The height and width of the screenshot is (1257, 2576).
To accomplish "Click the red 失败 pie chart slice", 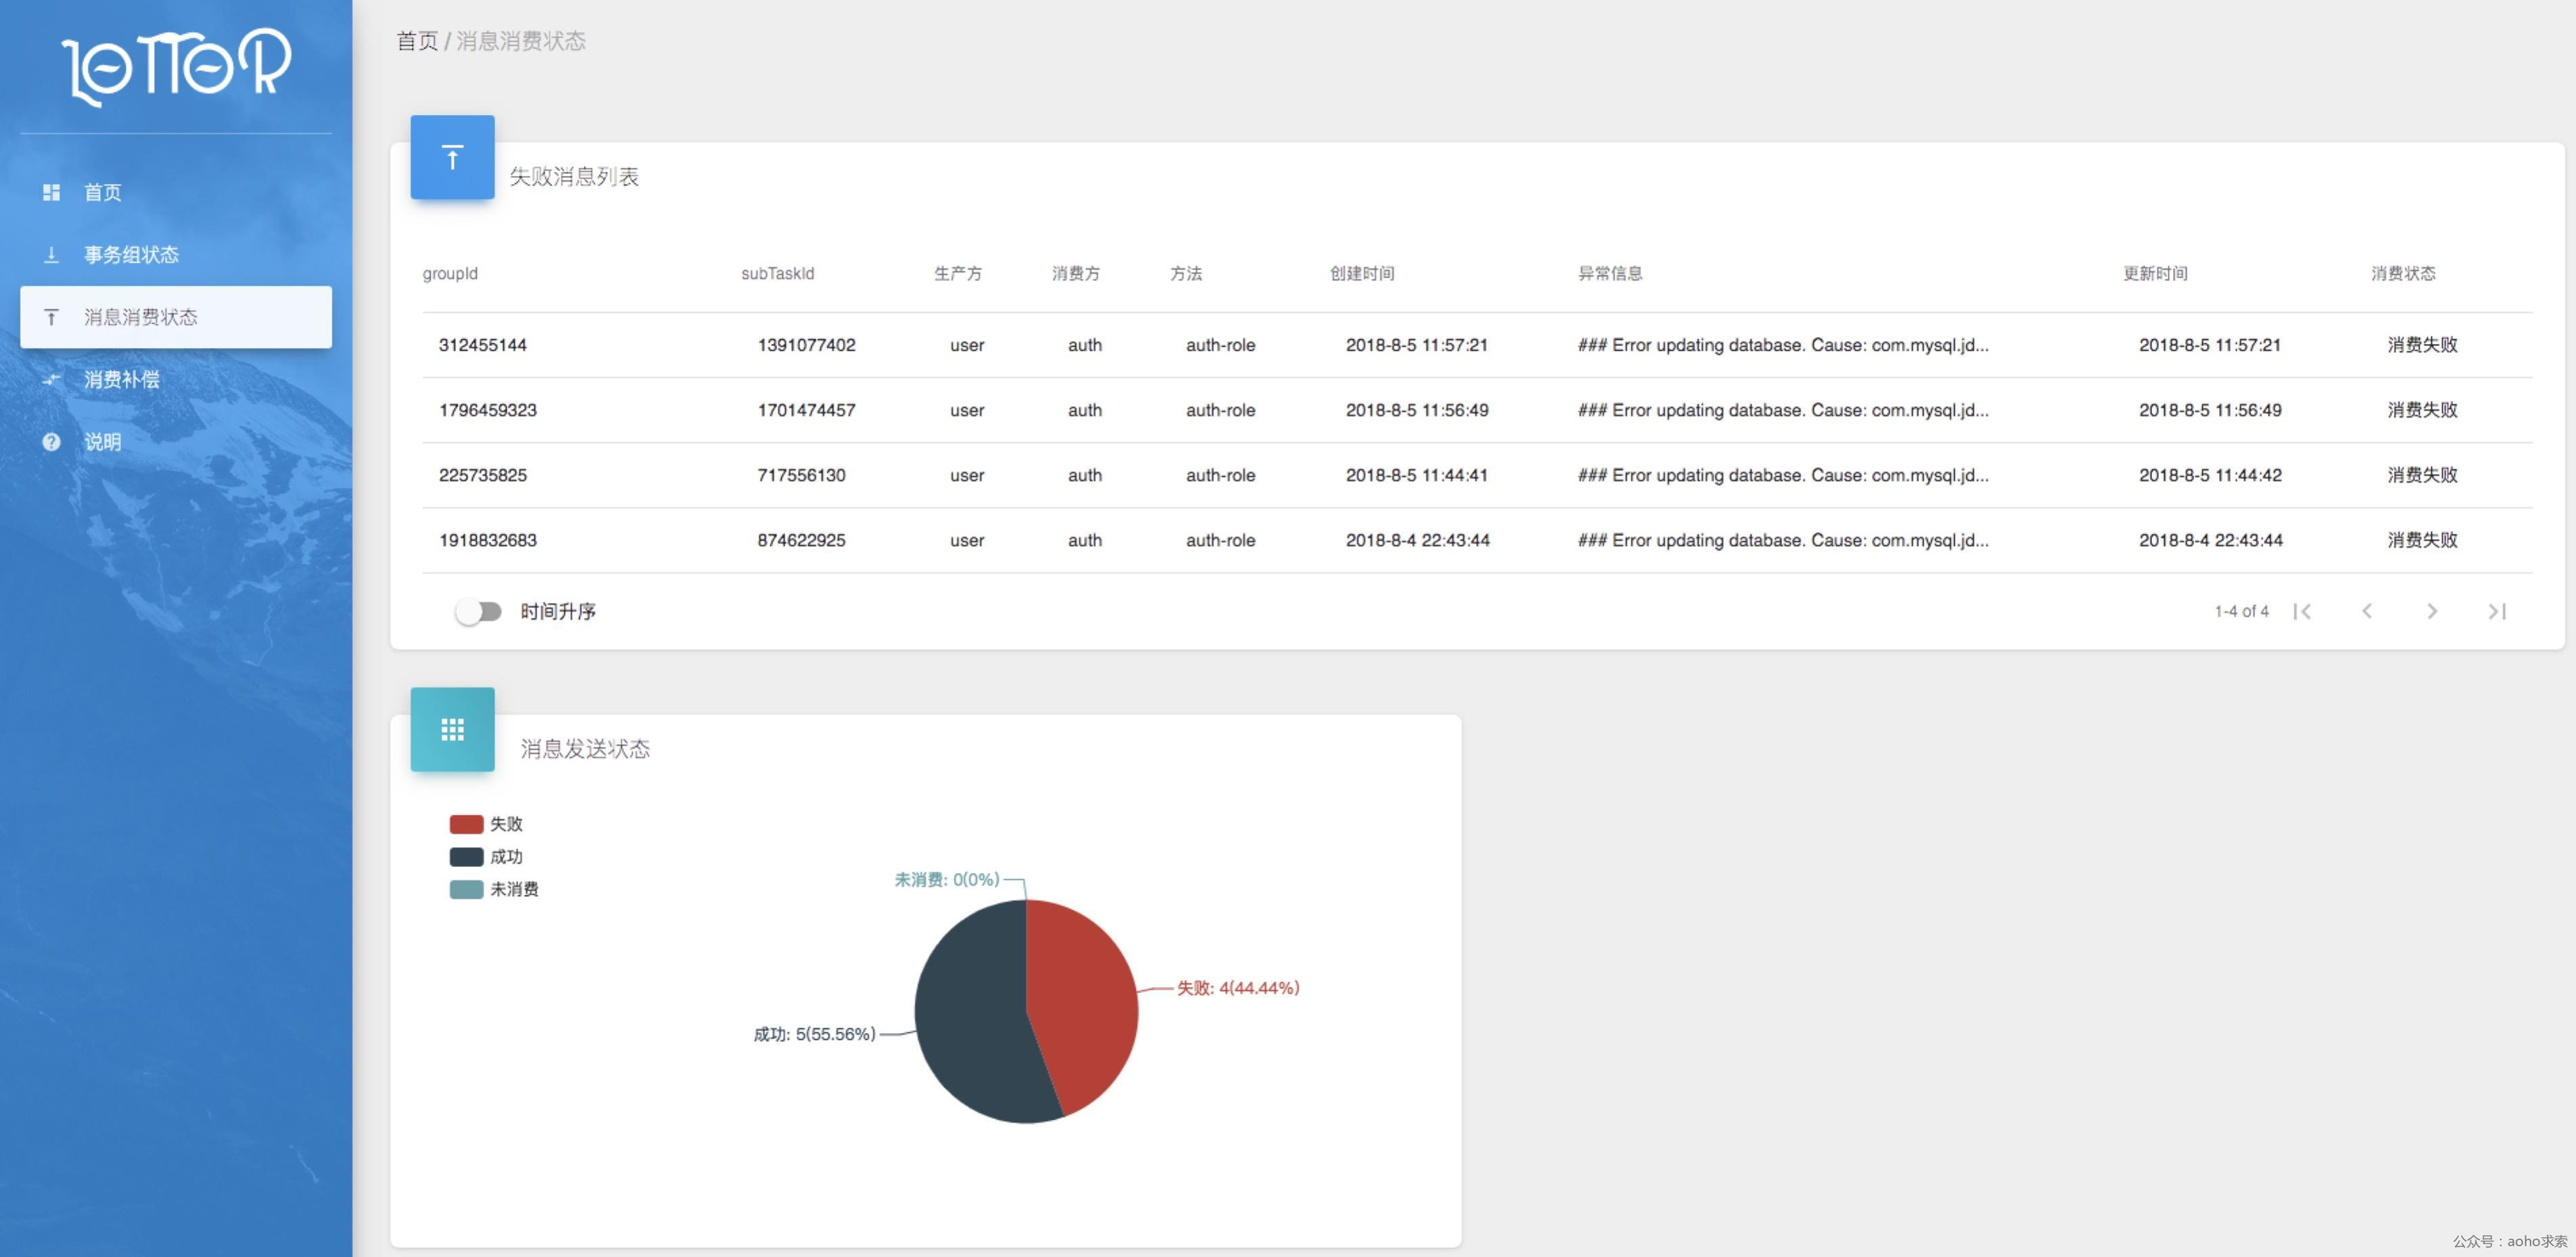I will coord(1085,1000).
